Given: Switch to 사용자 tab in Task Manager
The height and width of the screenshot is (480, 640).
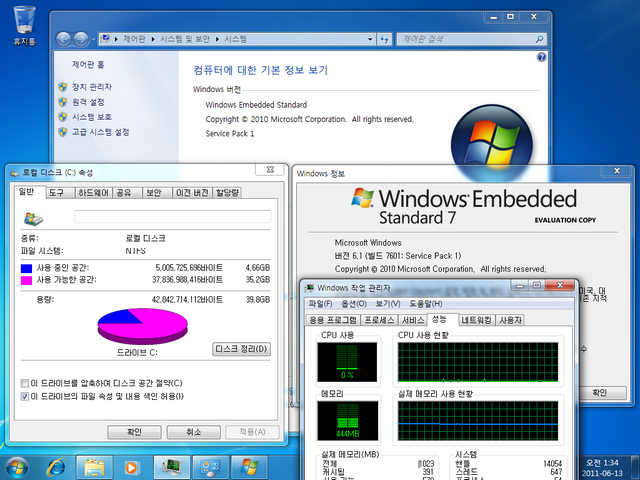Looking at the screenshot, I should pyautogui.click(x=510, y=320).
